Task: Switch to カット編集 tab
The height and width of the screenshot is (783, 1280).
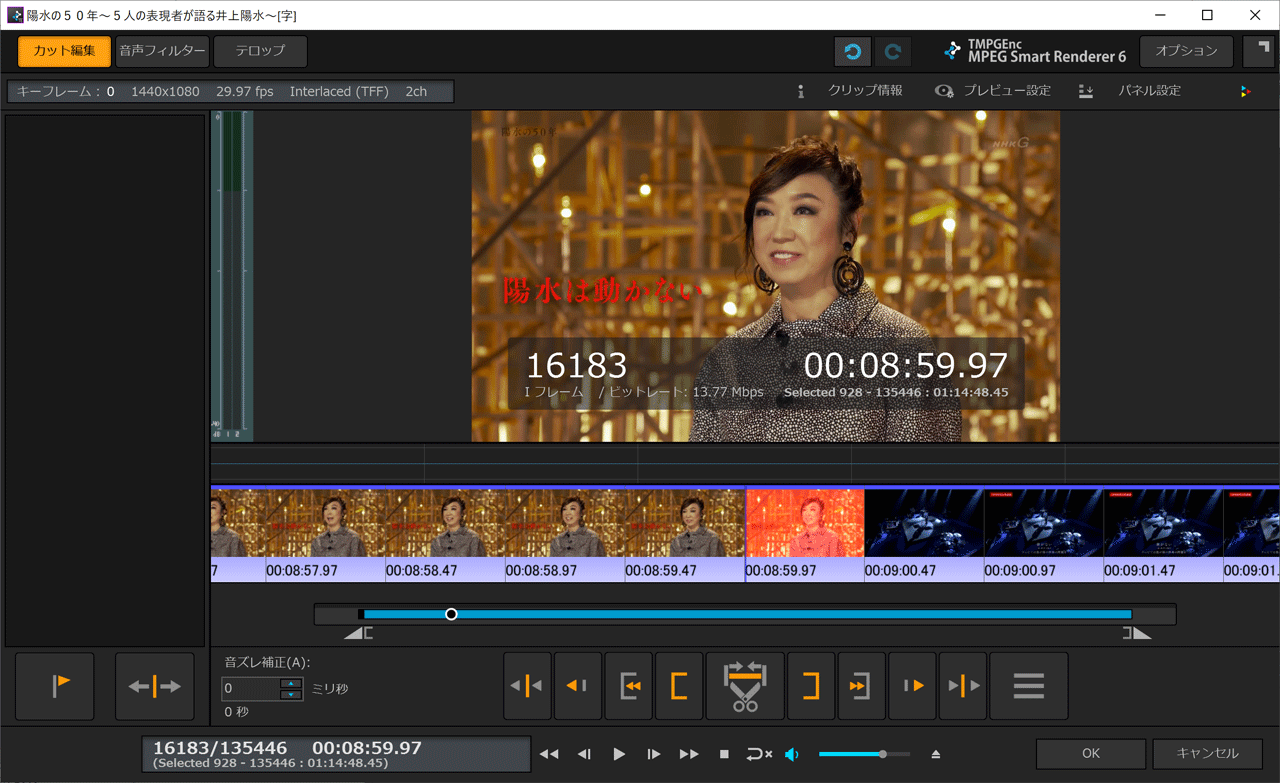Action: click(x=64, y=51)
